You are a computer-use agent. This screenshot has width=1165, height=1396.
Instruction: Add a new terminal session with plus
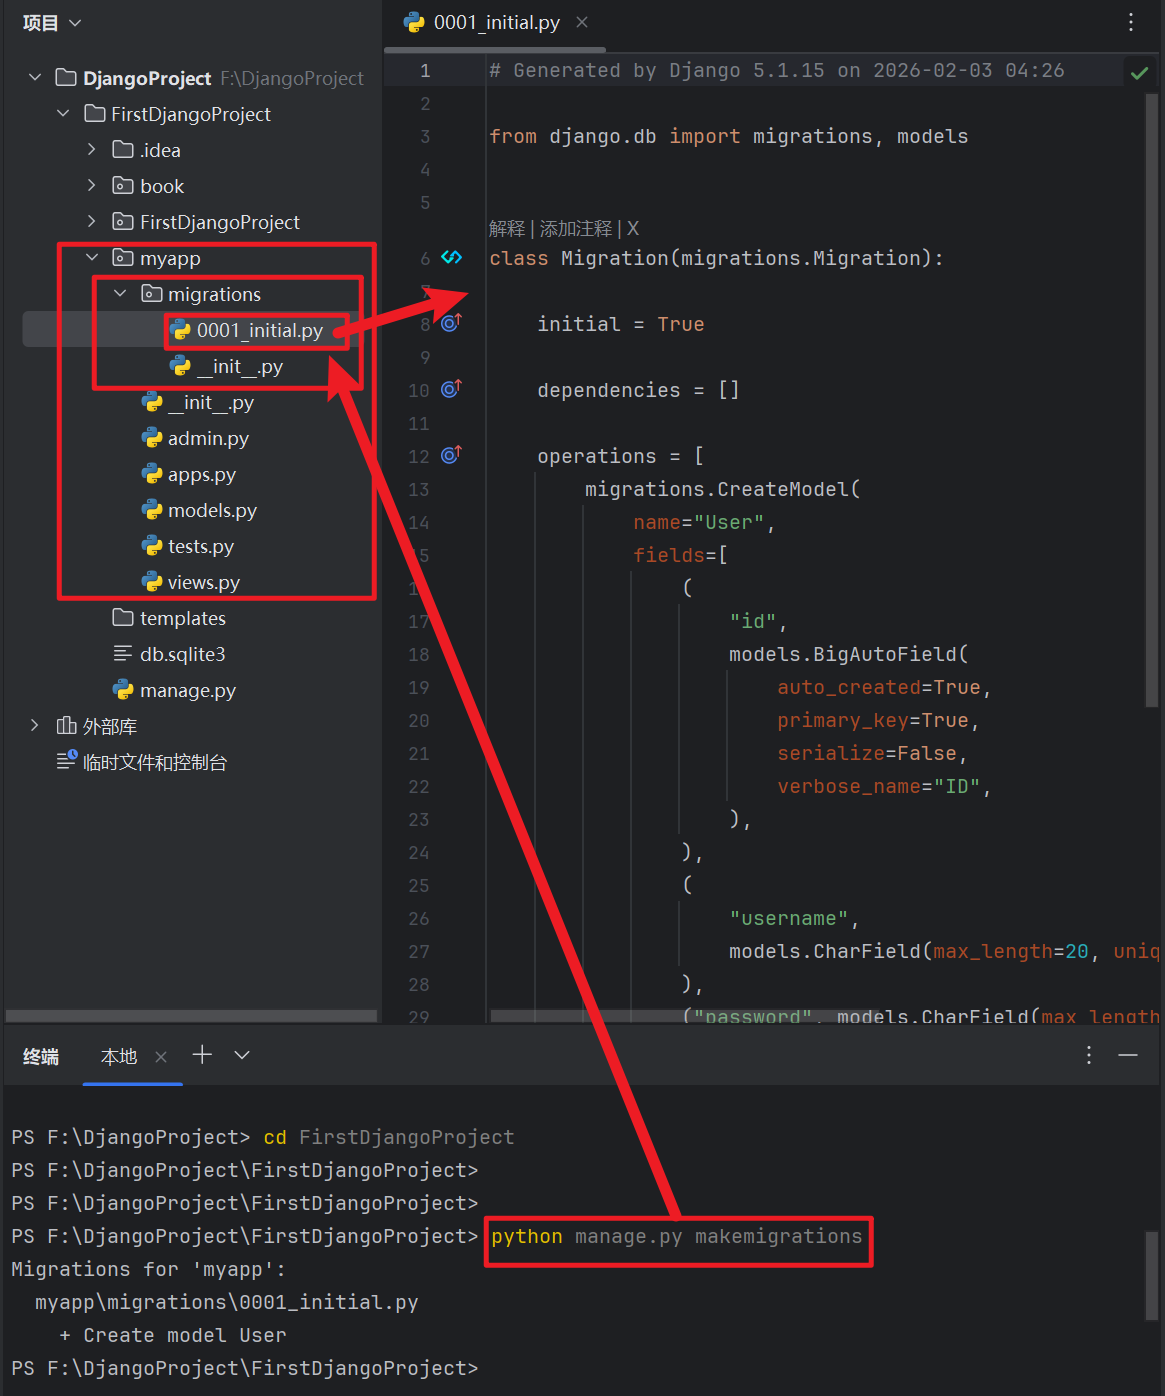point(202,1054)
